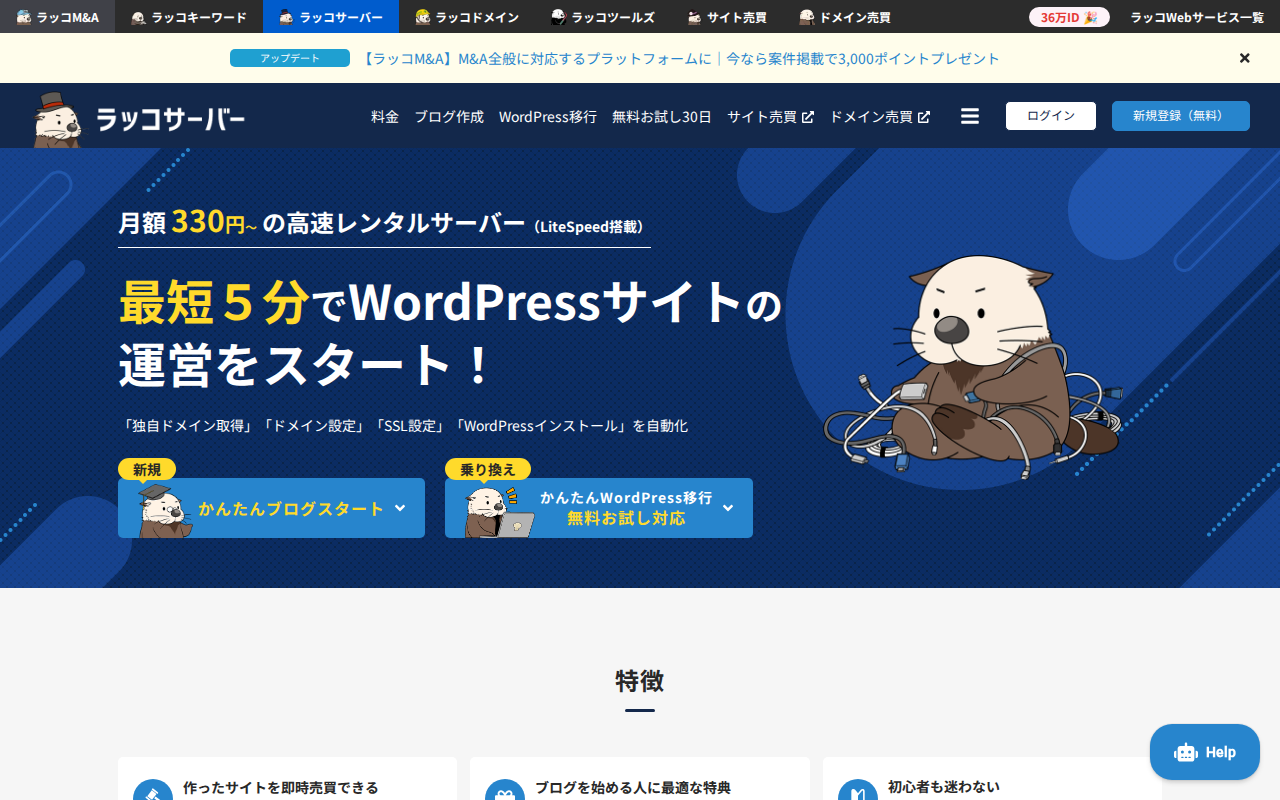
Task: Click 初心者も迷わない card title
Action: pos(944,788)
